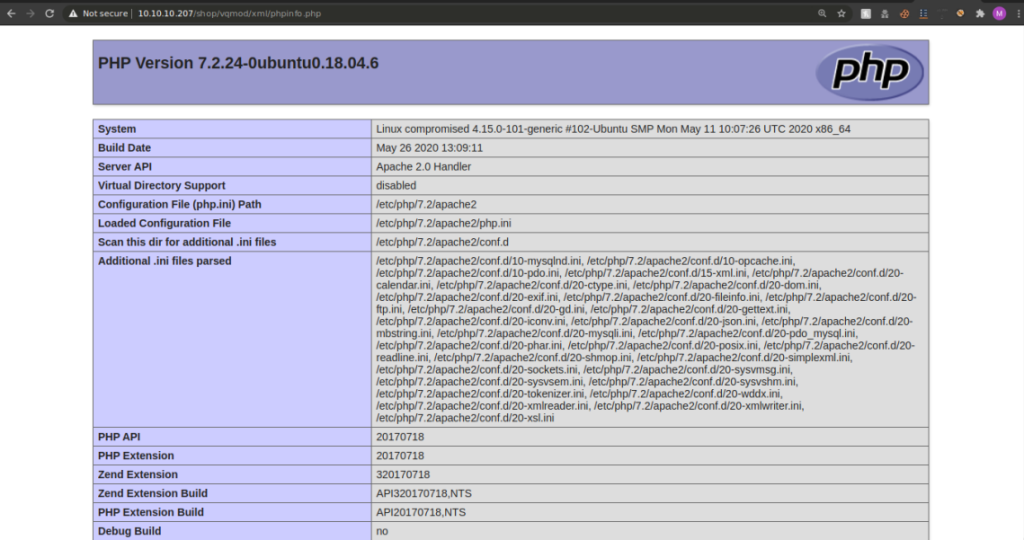Click the grey figure extension icon

pyautogui.click(x=885, y=13)
